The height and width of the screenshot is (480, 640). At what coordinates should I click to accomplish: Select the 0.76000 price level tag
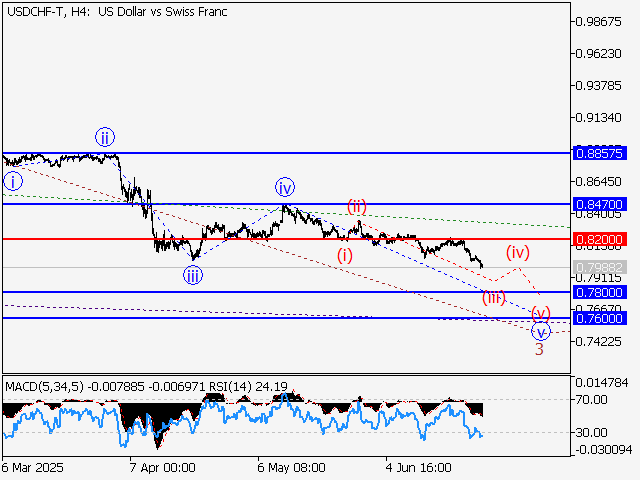click(x=600, y=318)
